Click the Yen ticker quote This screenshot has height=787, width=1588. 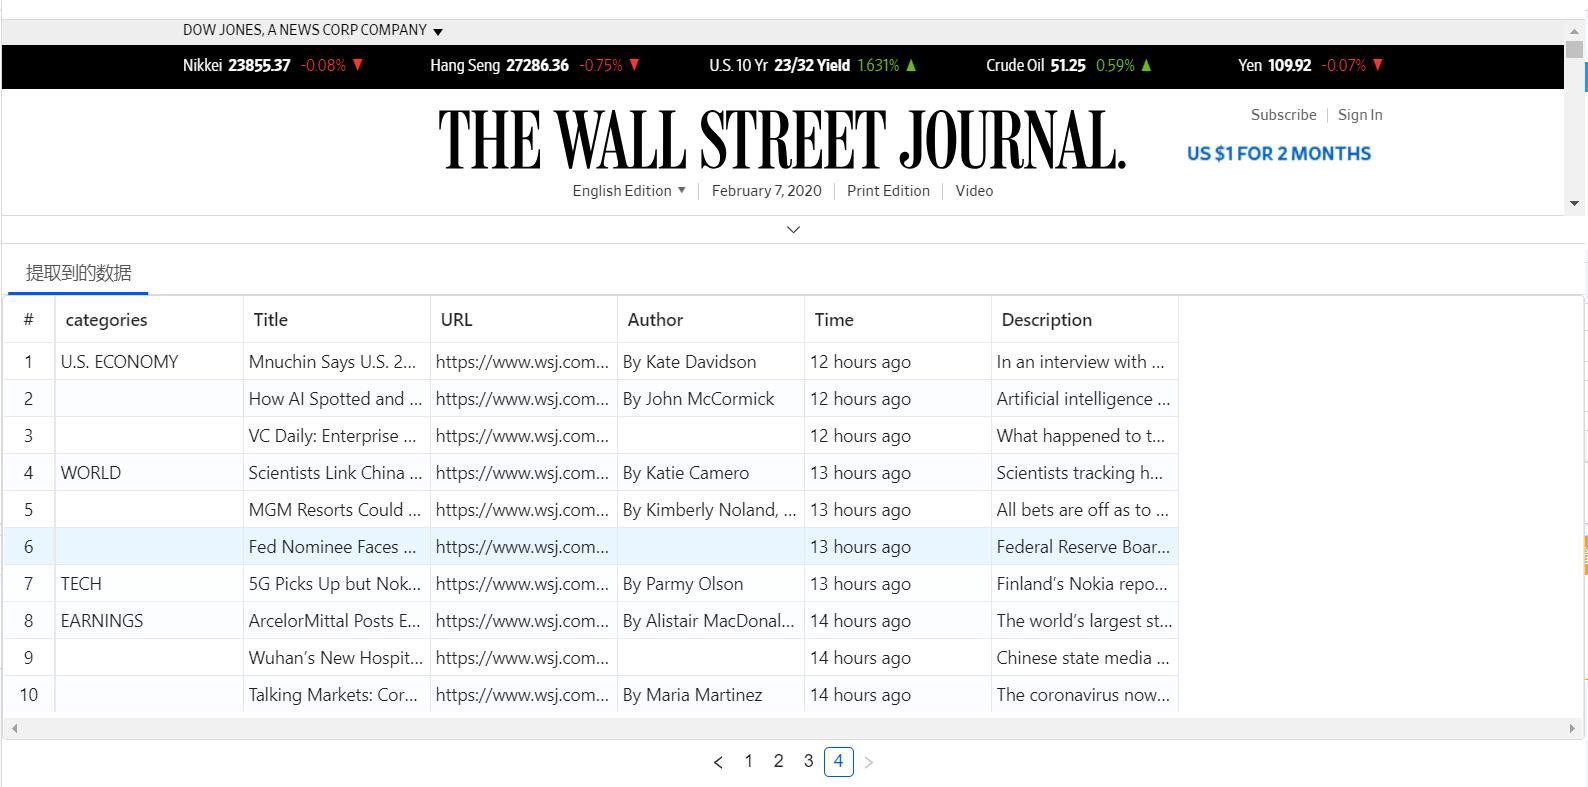pyautogui.click(x=1311, y=65)
